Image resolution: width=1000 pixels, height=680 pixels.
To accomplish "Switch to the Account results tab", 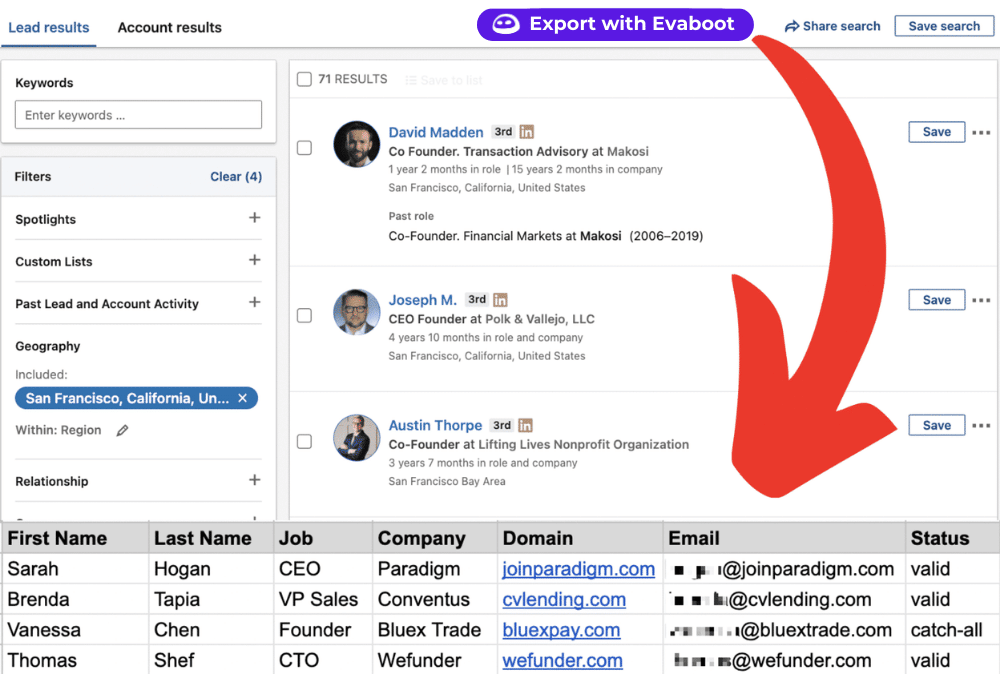I will [169, 28].
